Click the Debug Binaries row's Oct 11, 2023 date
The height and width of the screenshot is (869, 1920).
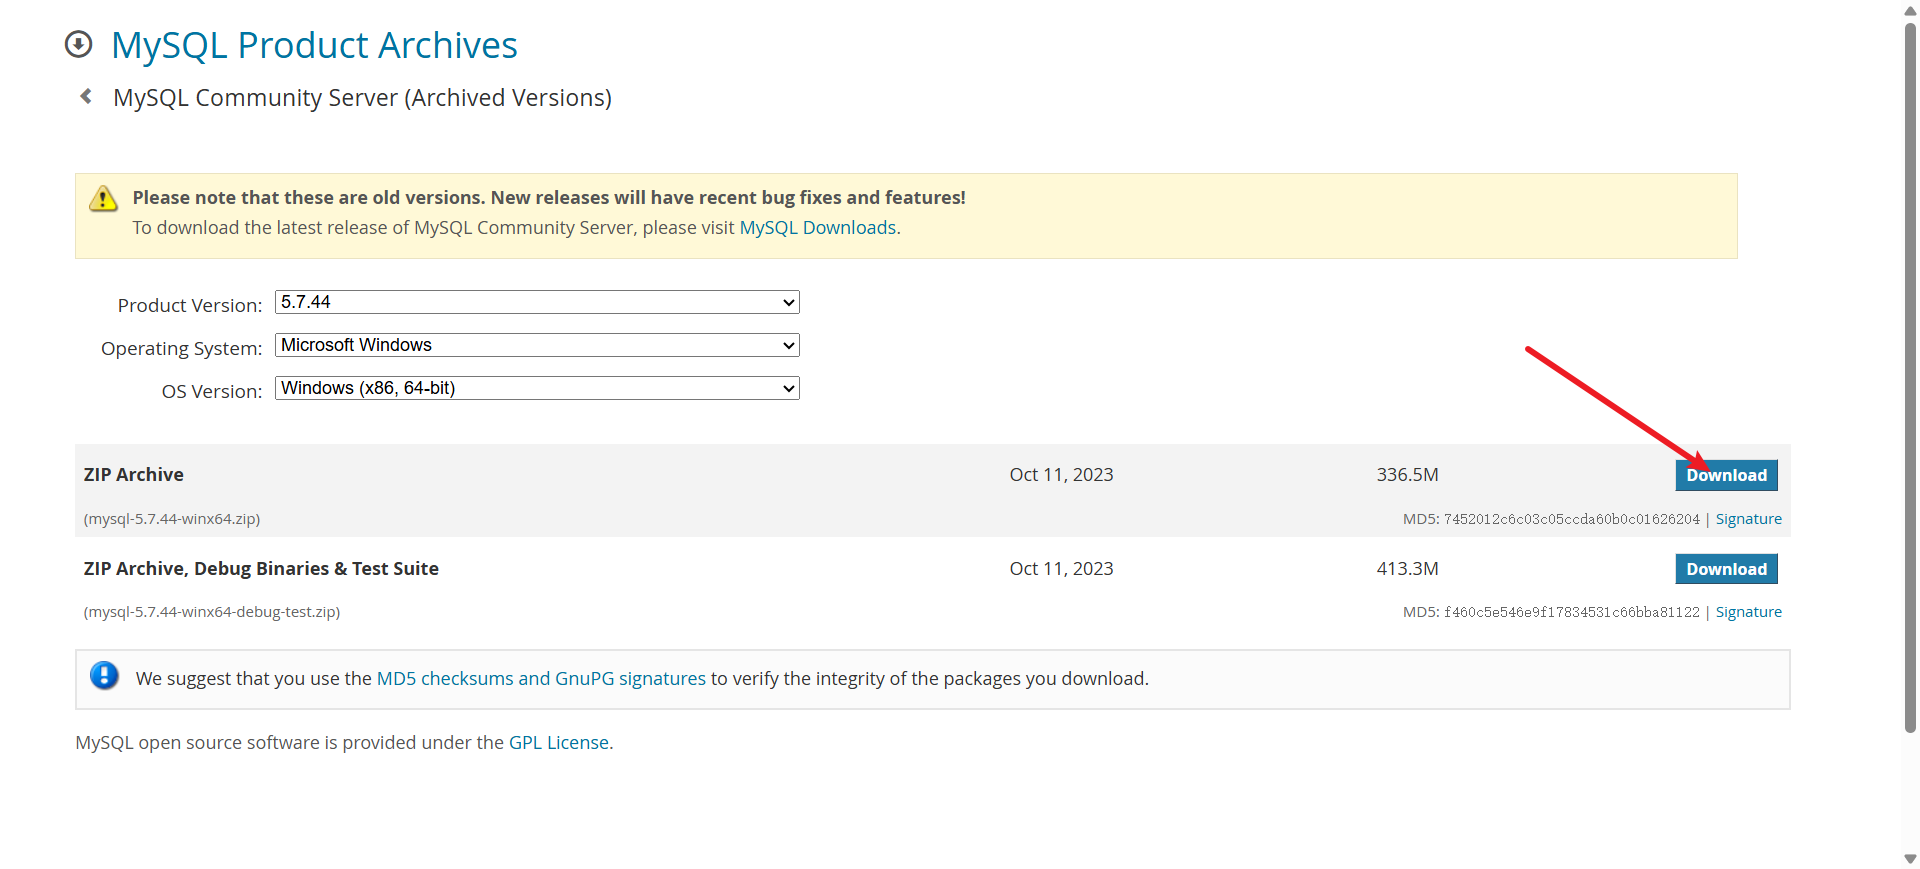(1061, 569)
